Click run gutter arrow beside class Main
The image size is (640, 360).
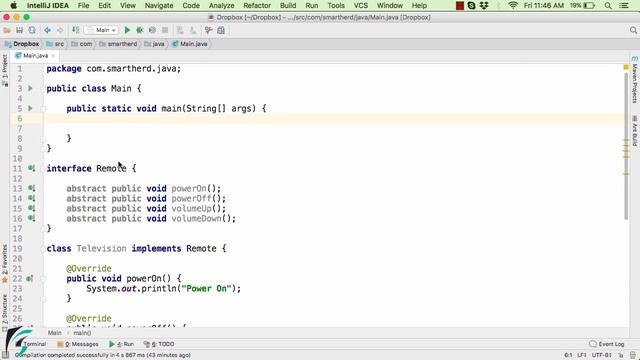[30, 88]
